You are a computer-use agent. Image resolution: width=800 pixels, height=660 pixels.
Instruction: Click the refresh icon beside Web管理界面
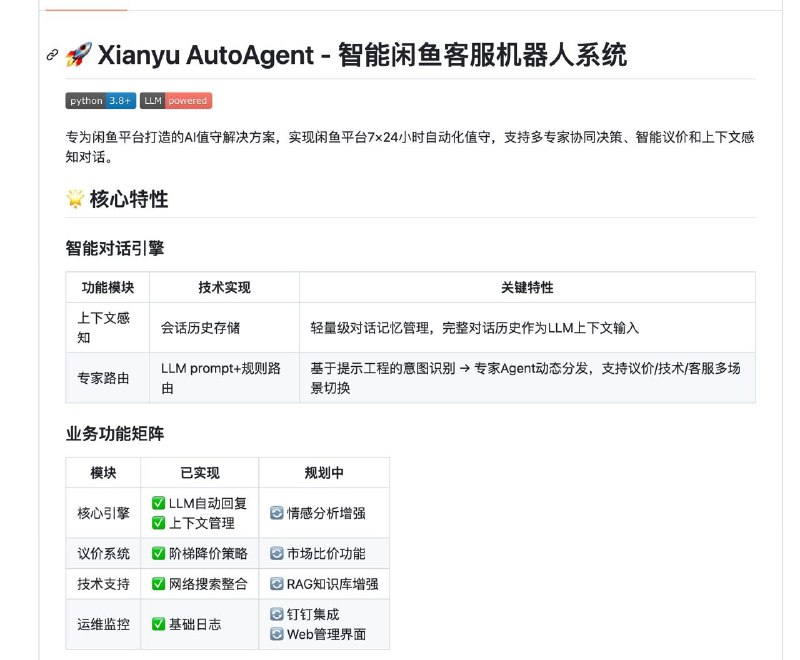[277, 634]
